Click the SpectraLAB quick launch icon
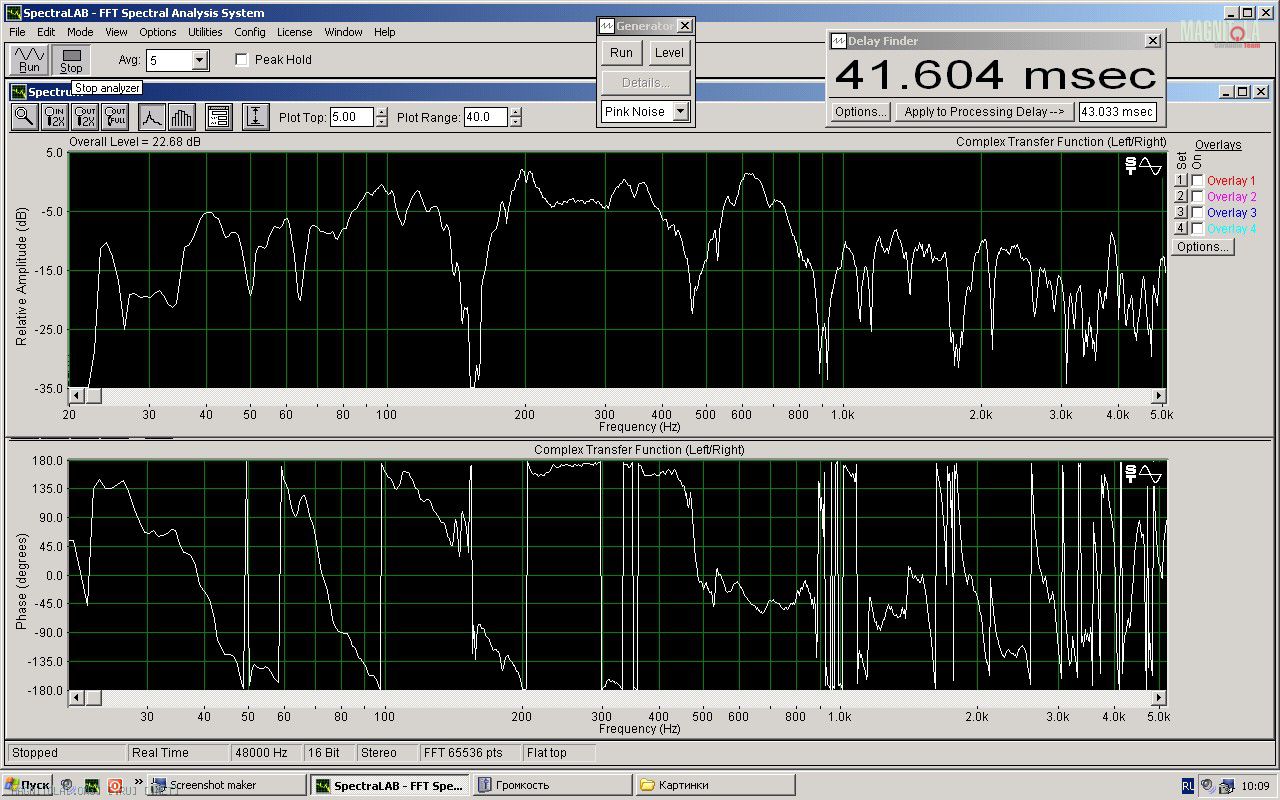Screen dimensions: 1280x800 coord(92,785)
